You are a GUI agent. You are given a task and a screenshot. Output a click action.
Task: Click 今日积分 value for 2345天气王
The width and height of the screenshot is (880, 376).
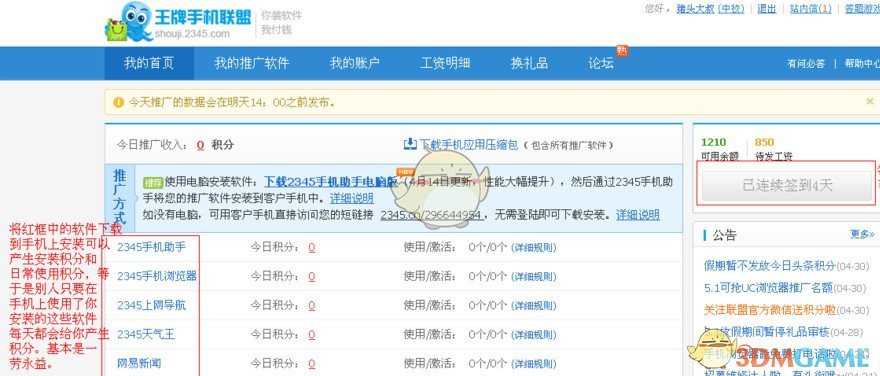tap(311, 335)
